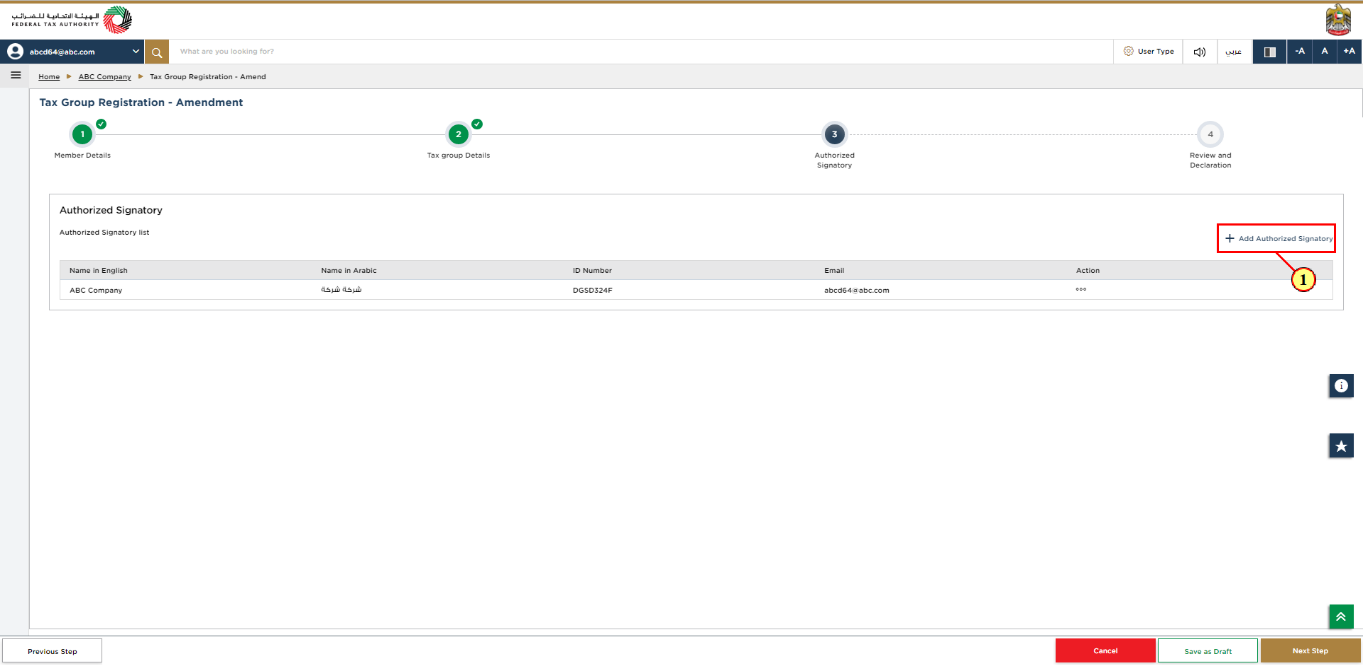
Task: Reset font size with A
Action: [x=1325, y=51]
